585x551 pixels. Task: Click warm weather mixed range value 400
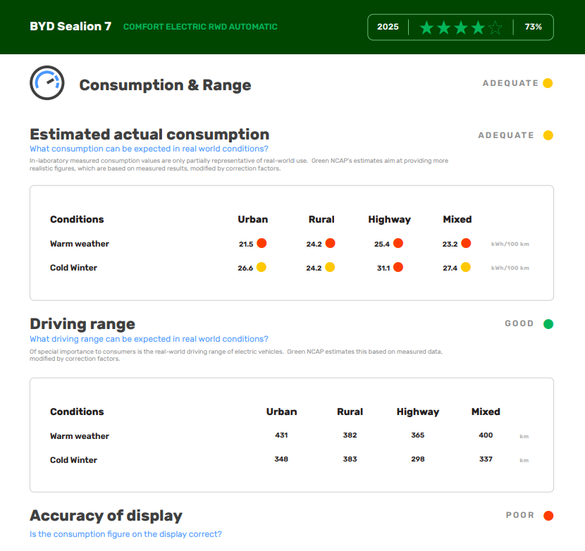click(486, 435)
